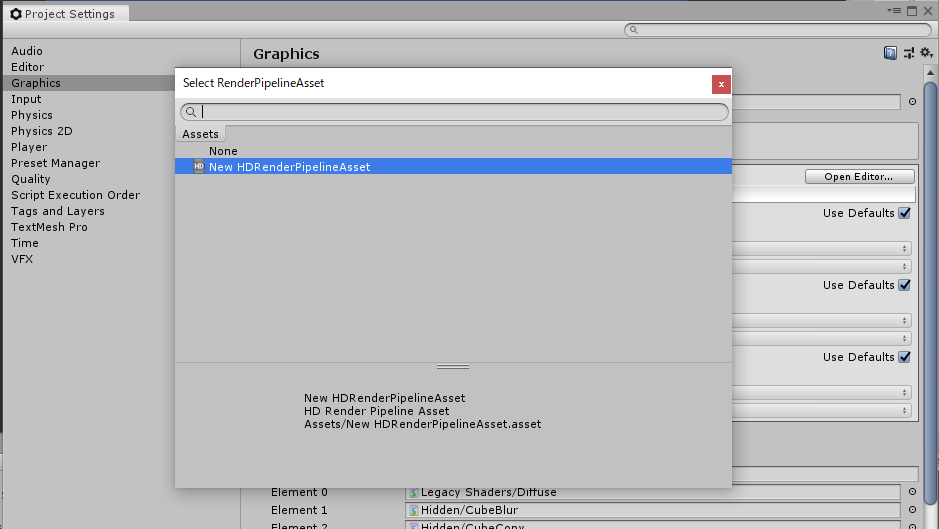Click the Element 1 label
Image resolution: width=939 pixels, height=529 pixels.
(x=299, y=510)
